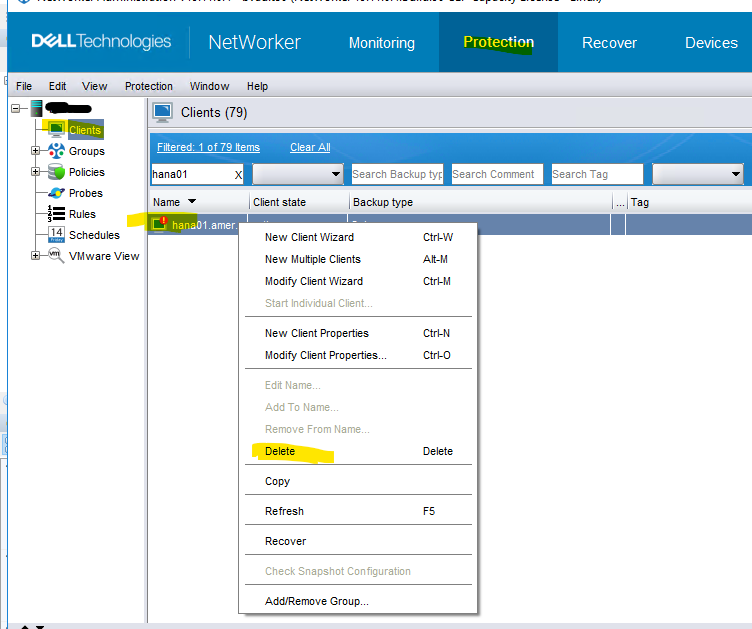Clear the hana01 name filter with X

(x=238, y=175)
